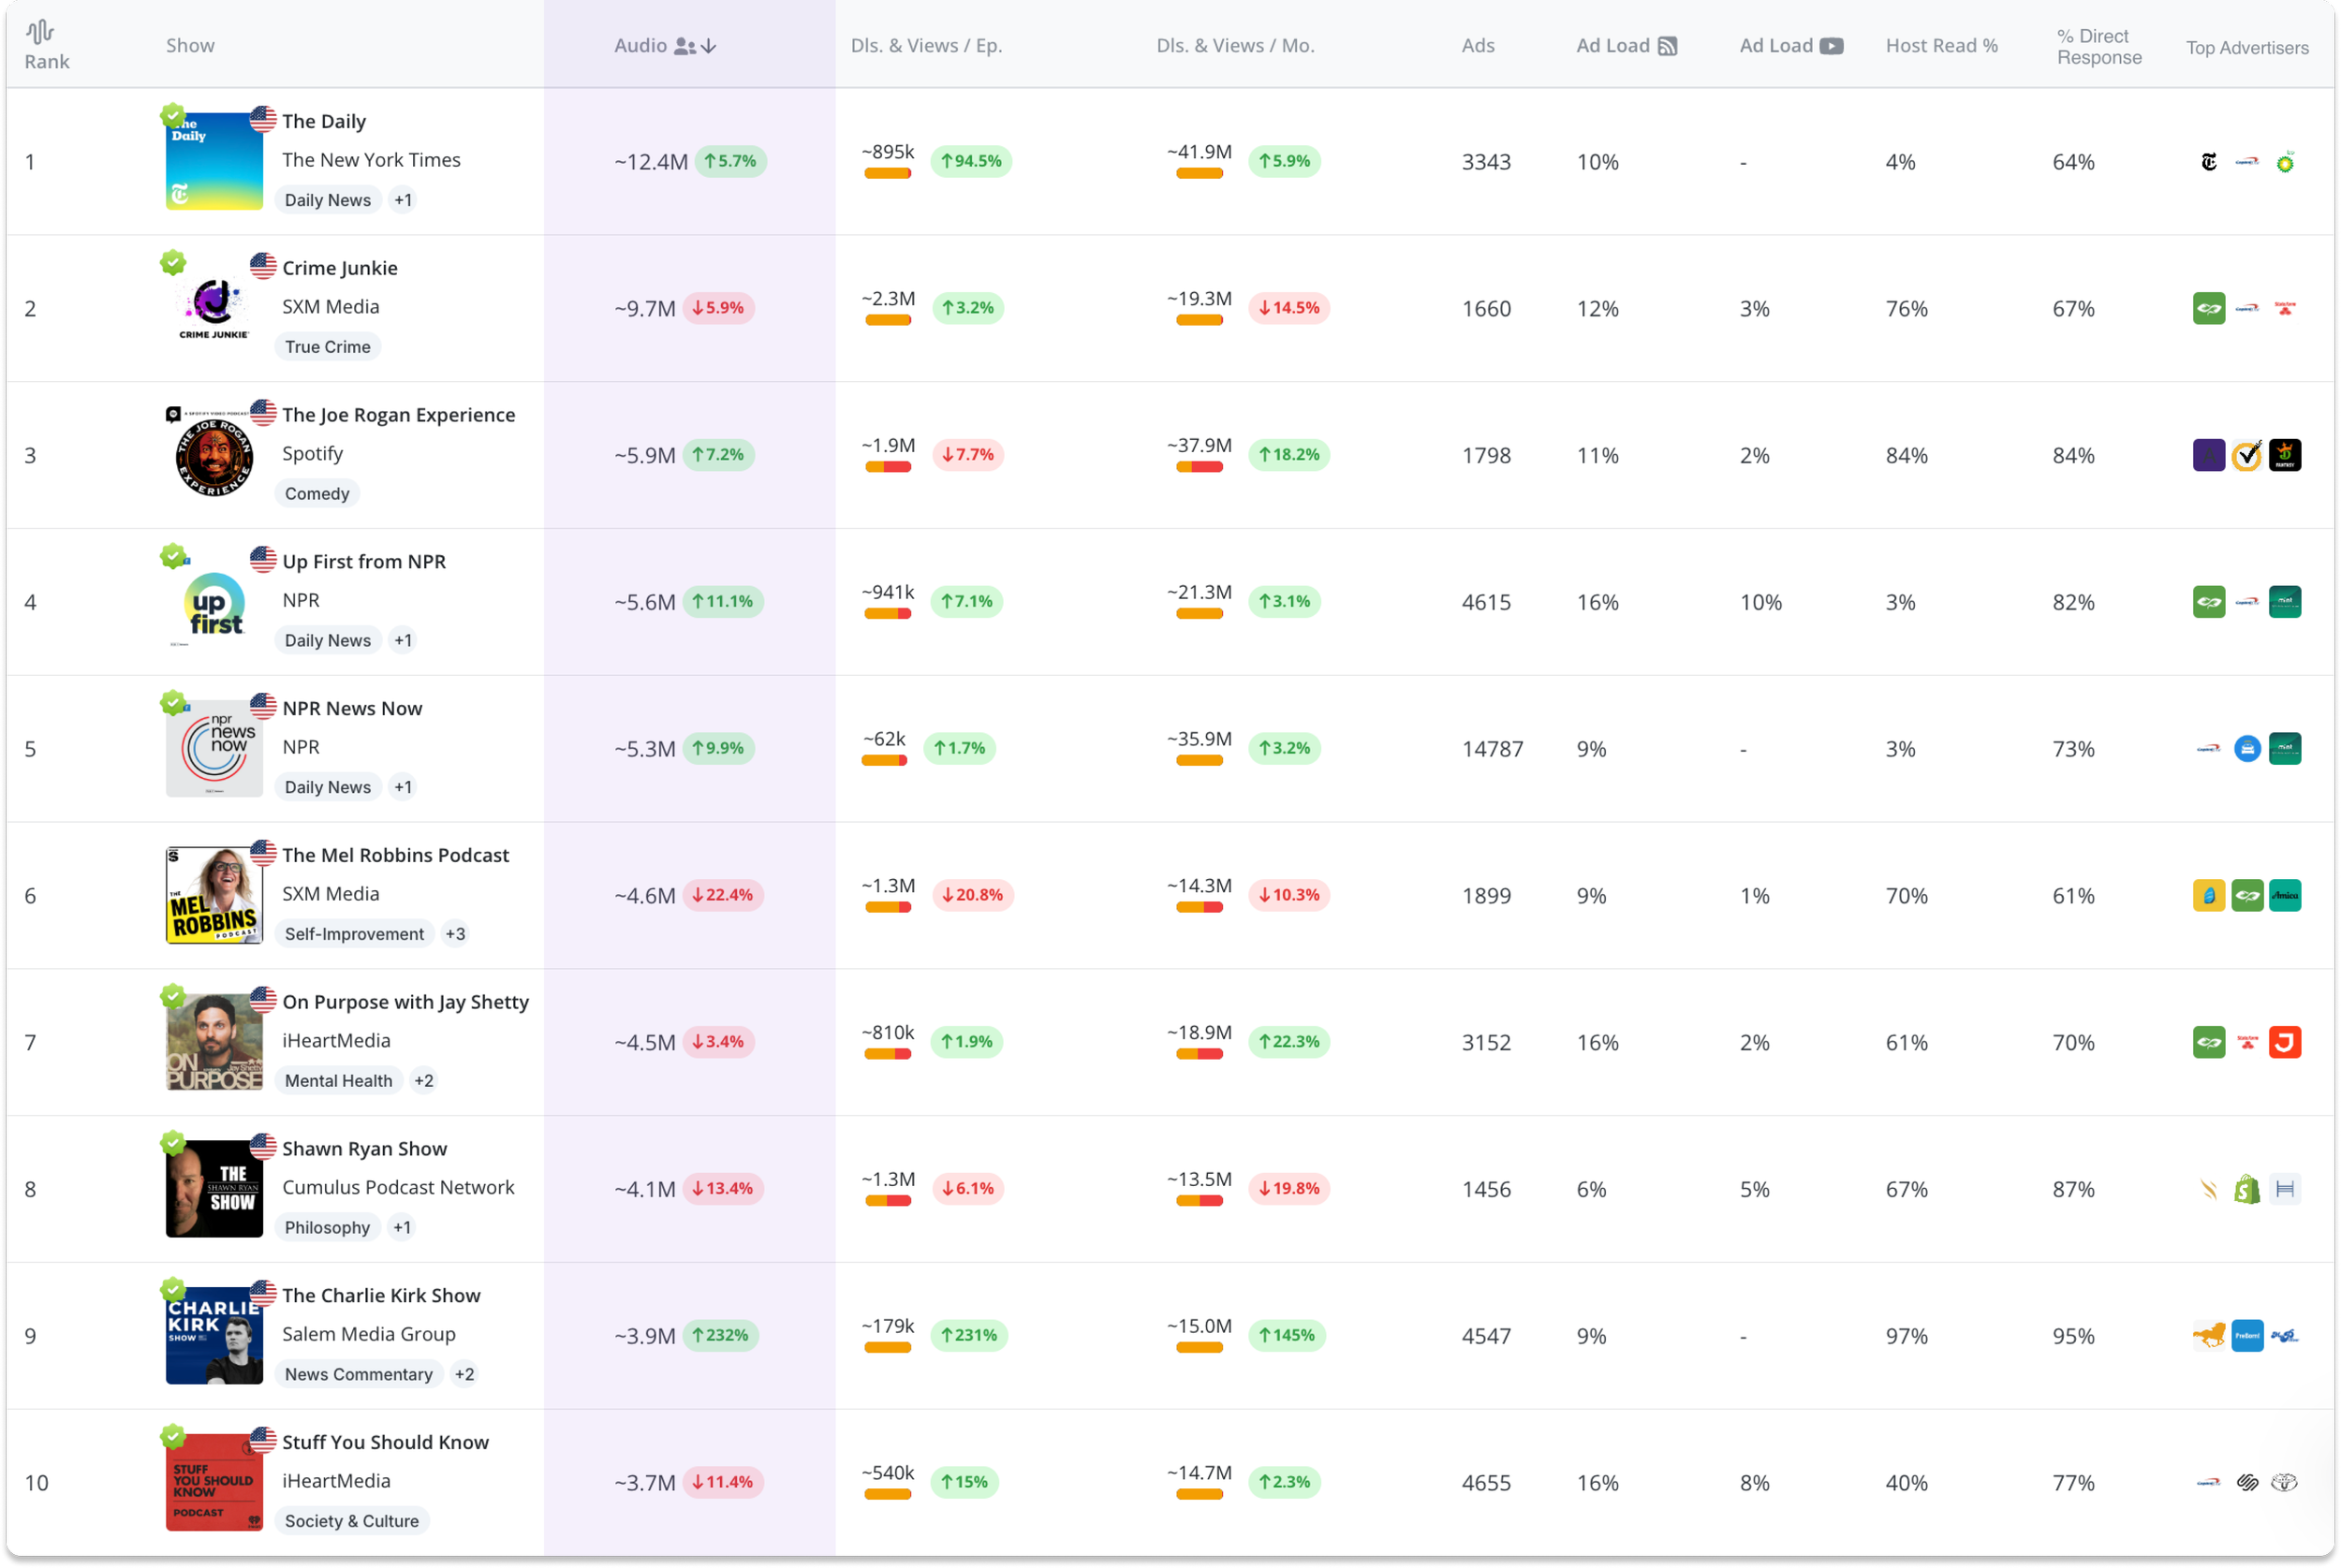Click the State Farm icon for Crime Junkie
The width and height of the screenshot is (2341, 1568).
tap(2285, 308)
